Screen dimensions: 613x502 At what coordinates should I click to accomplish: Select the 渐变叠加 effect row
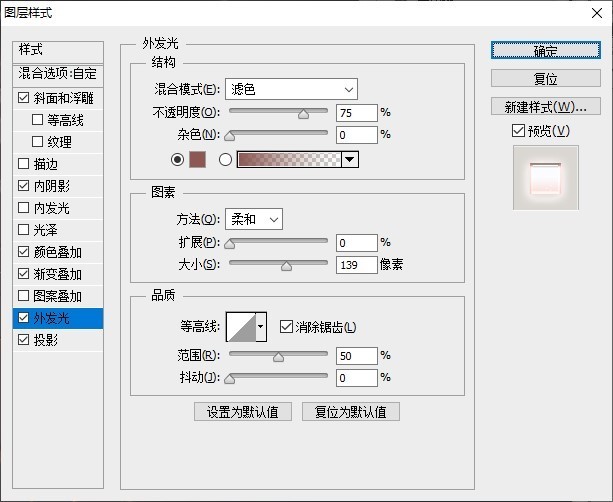click(x=58, y=274)
